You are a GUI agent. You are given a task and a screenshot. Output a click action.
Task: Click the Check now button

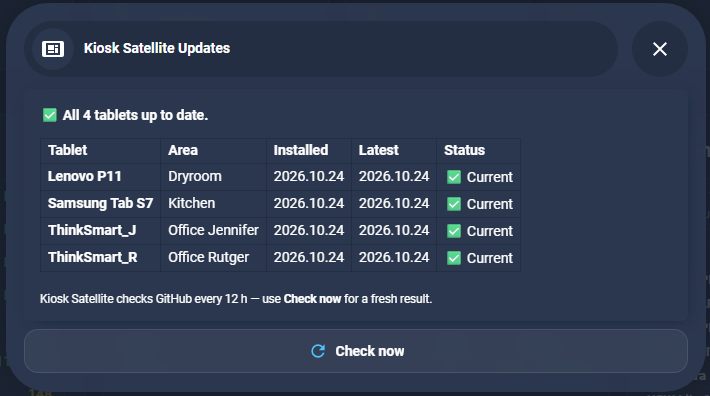[x=355, y=351]
